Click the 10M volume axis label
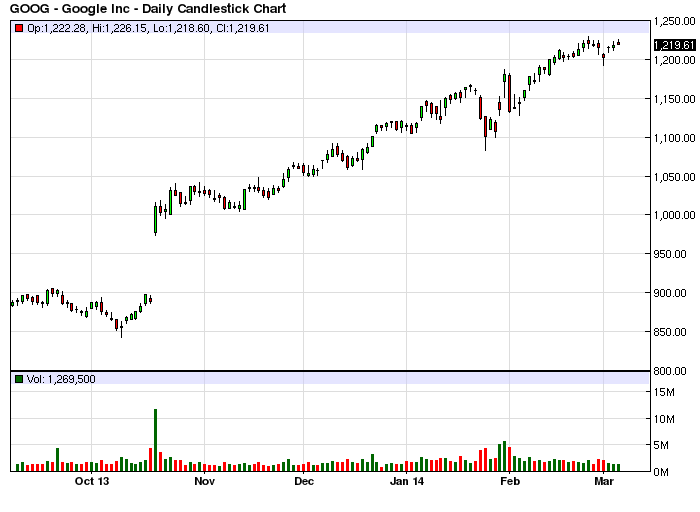Viewport: 700px width, 512px height. tap(664, 419)
